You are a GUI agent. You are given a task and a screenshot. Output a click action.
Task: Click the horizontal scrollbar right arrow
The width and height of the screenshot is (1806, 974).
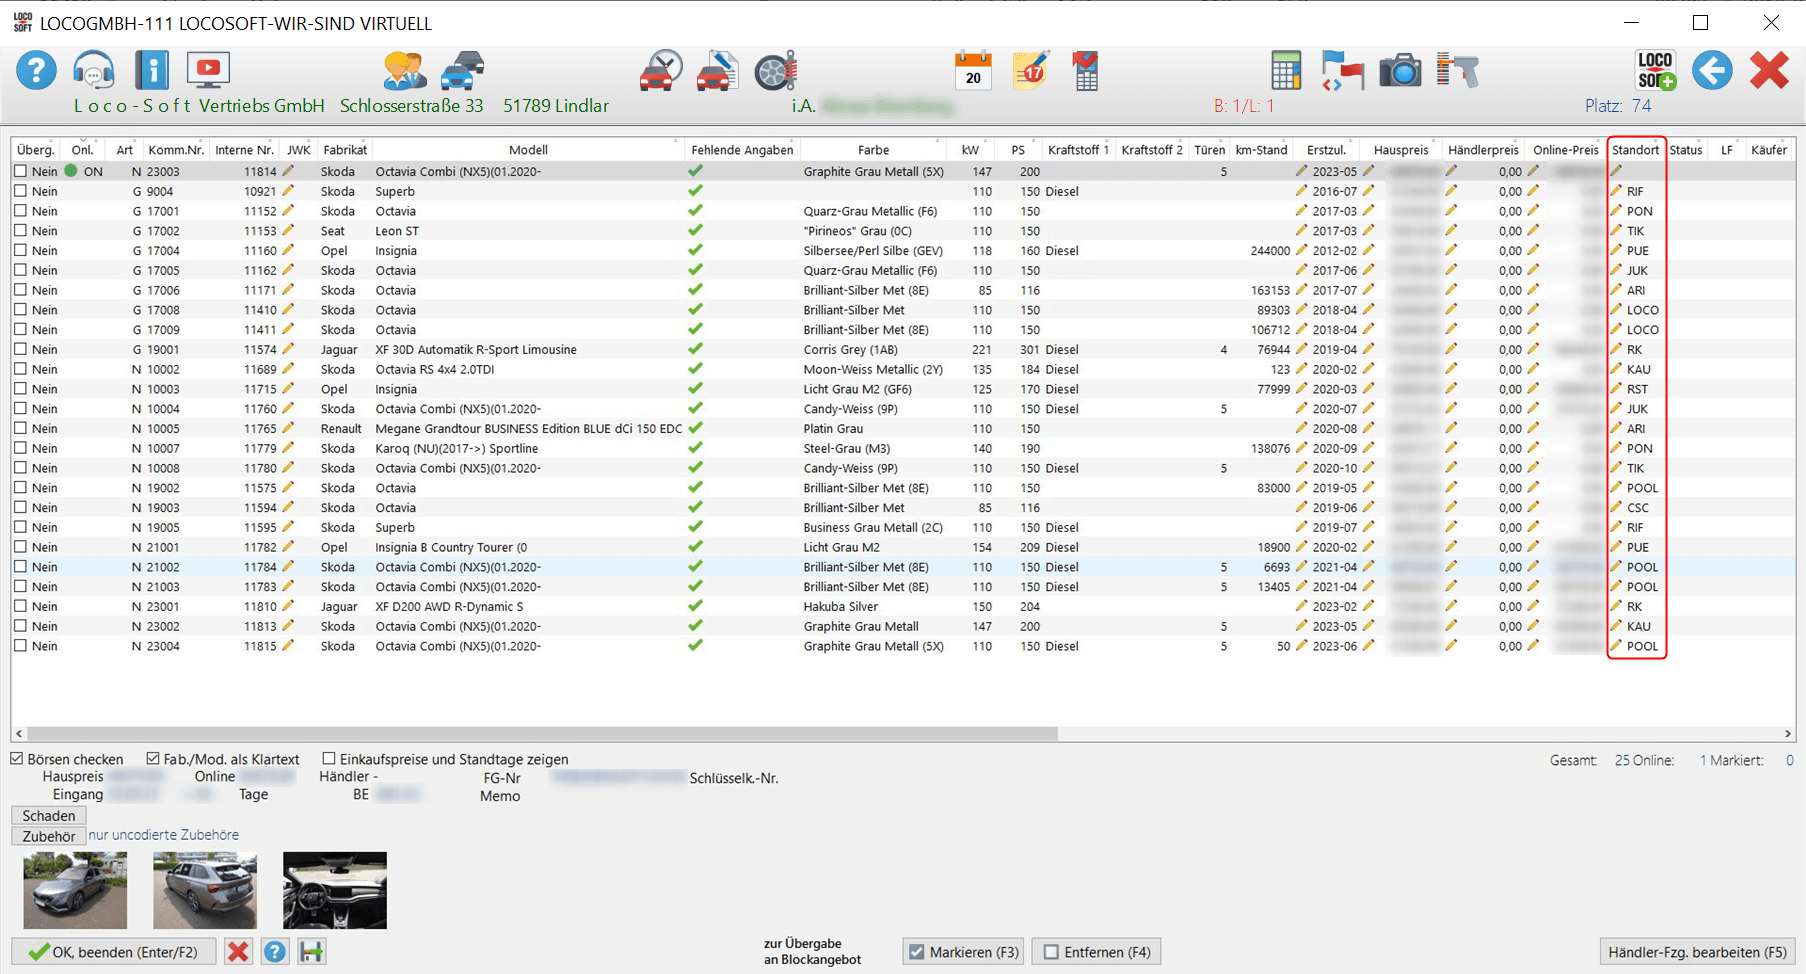pos(1788,733)
